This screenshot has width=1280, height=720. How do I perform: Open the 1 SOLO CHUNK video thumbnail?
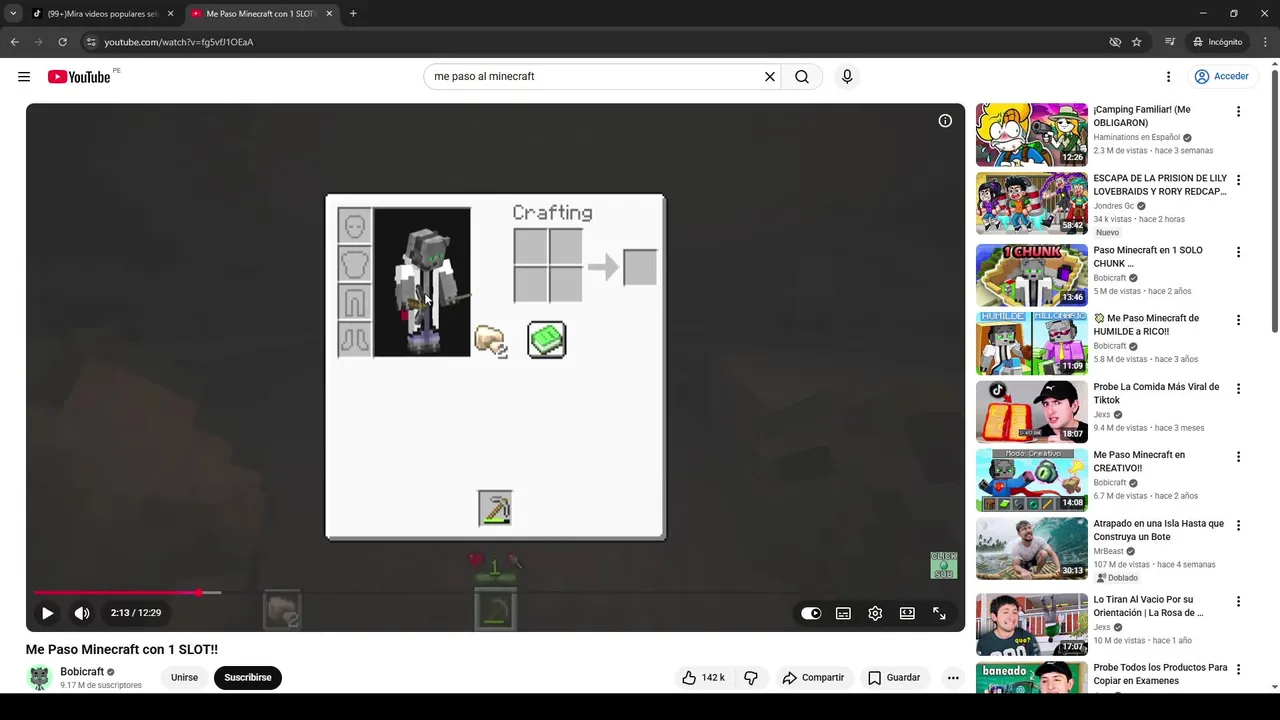(1031, 275)
